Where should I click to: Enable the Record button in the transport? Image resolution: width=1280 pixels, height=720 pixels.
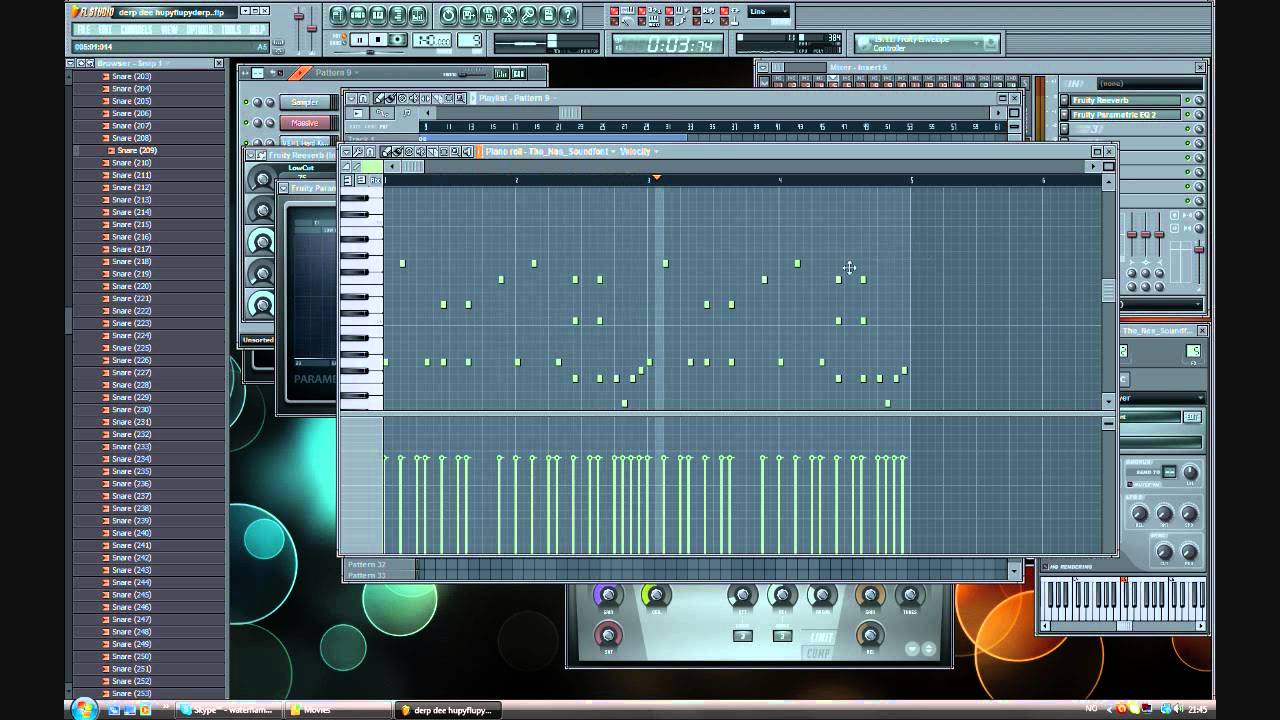397,40
